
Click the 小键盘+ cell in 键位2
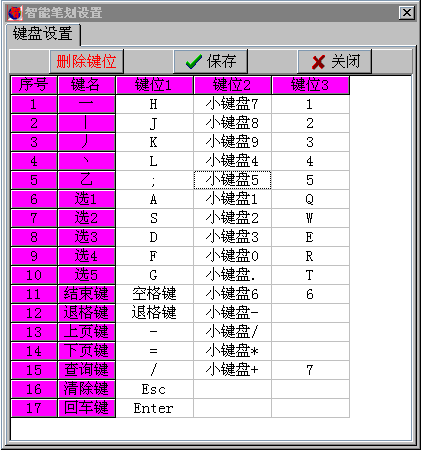(232, 370)
